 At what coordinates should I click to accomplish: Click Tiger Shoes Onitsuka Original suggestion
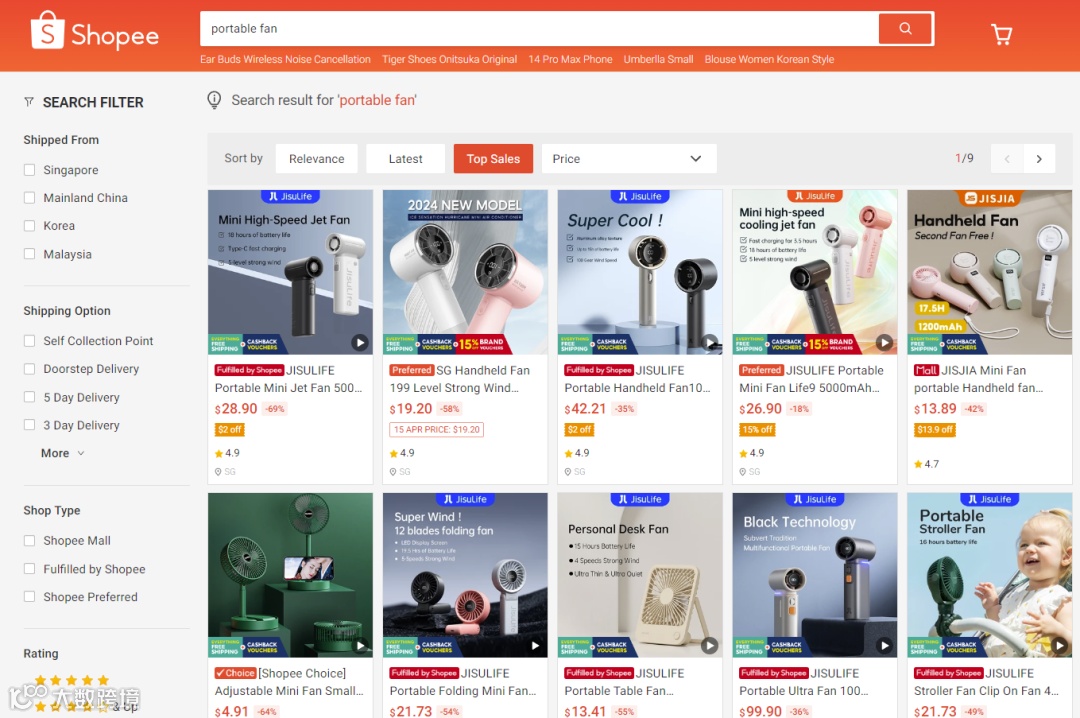pos(450,59)
